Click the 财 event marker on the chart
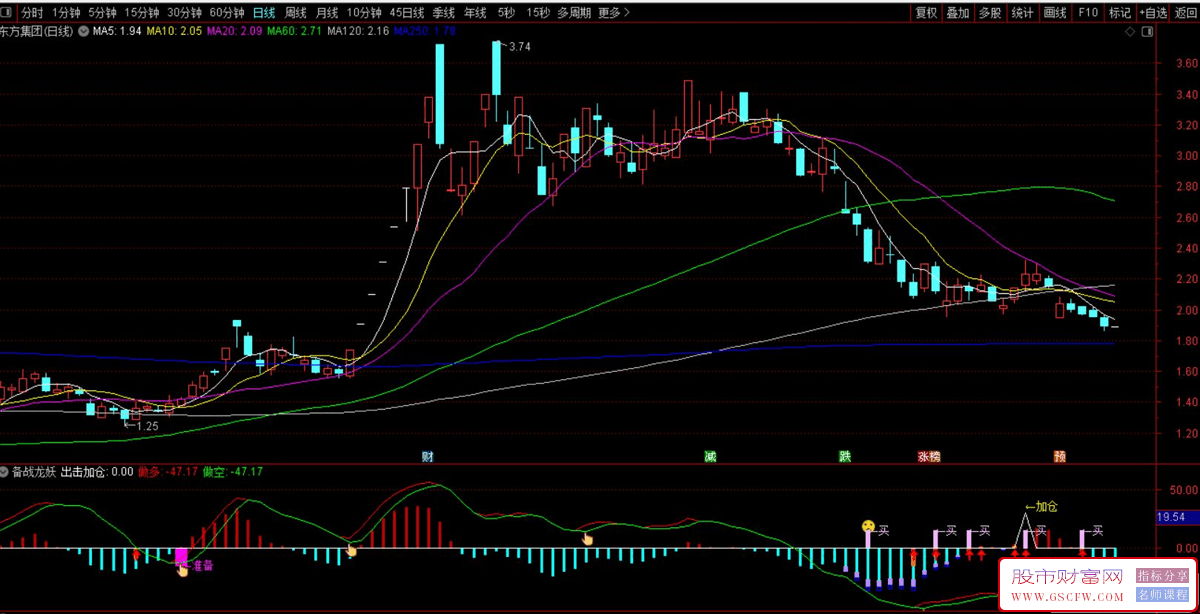Image resolution: width=1200 pixels, height=614 pixels. (428, 457)
